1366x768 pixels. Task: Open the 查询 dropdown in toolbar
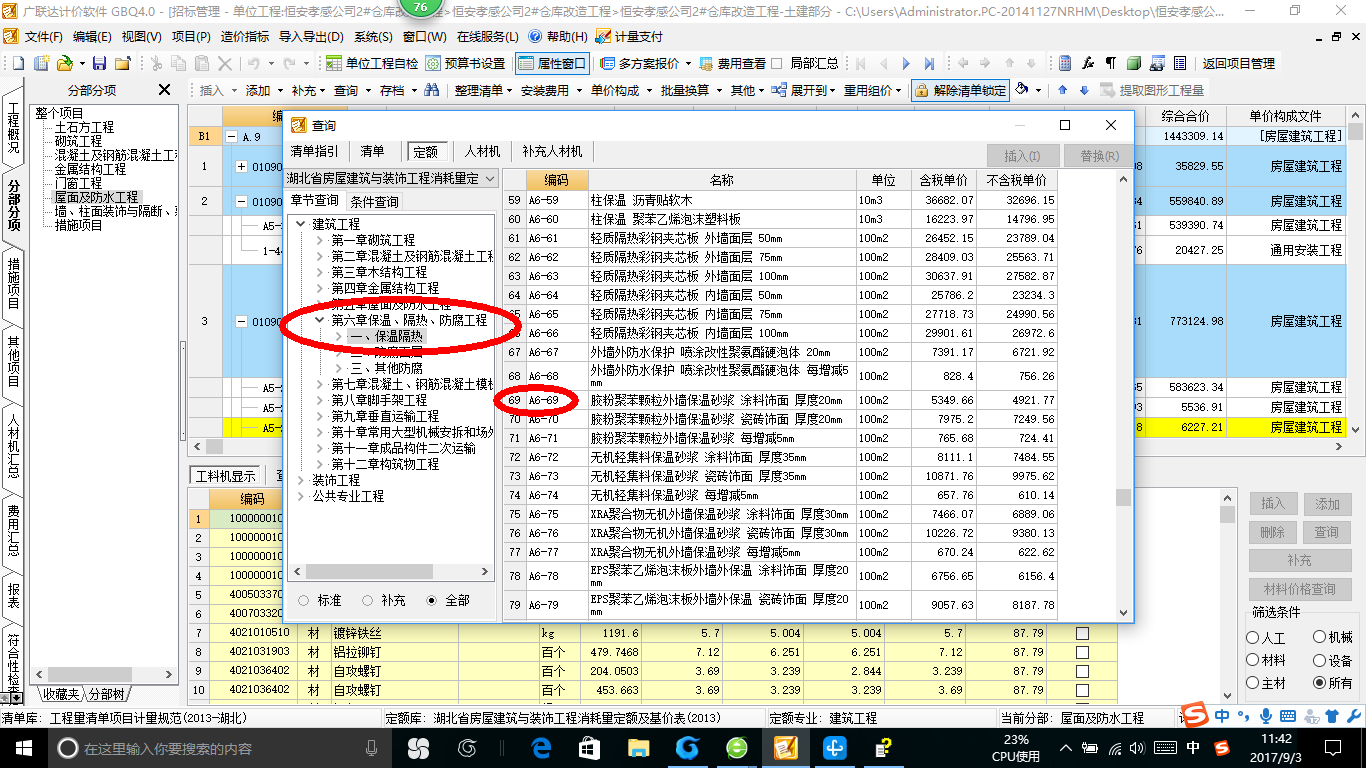[x=351, y=90]
